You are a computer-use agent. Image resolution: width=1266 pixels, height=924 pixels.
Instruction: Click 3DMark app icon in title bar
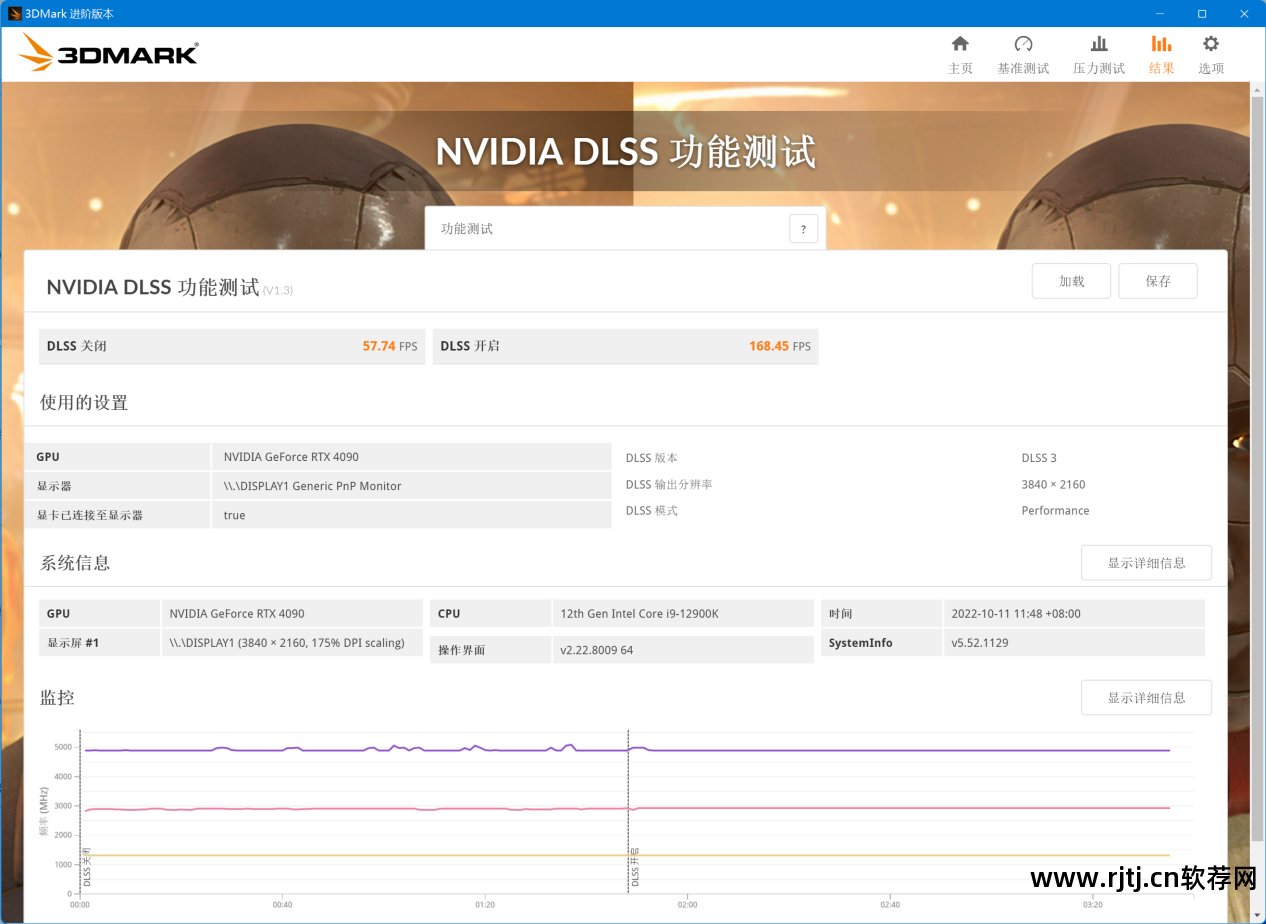click(x=15, y=13)
